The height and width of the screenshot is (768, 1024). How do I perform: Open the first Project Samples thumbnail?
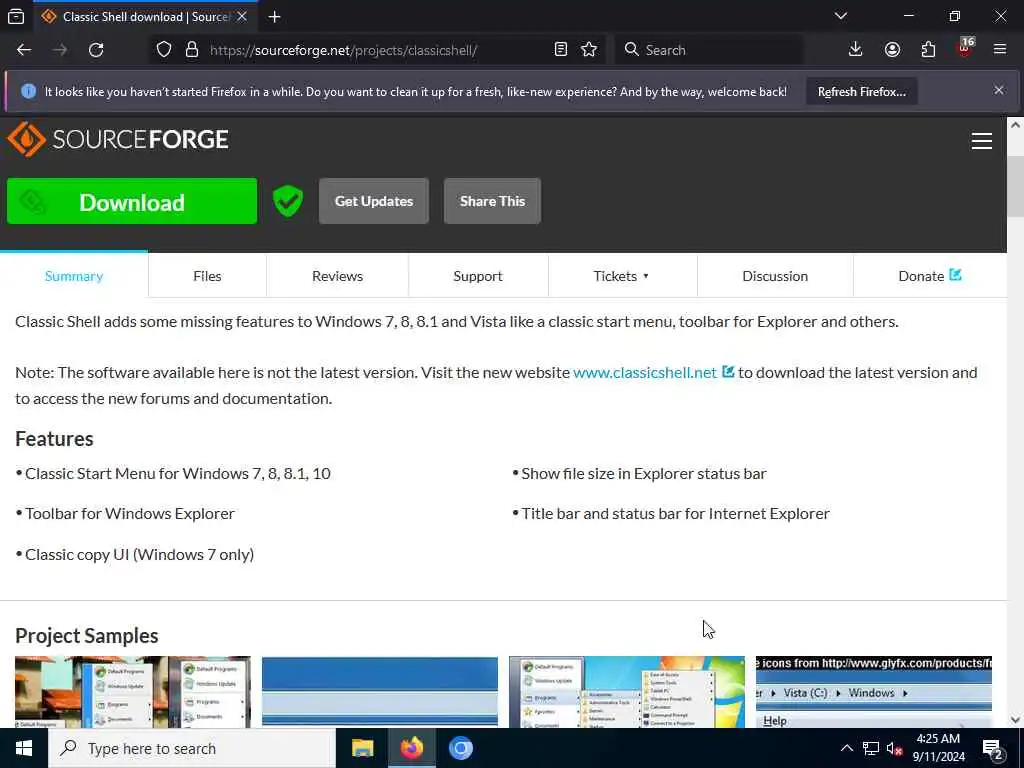click(x=133, y=692)
